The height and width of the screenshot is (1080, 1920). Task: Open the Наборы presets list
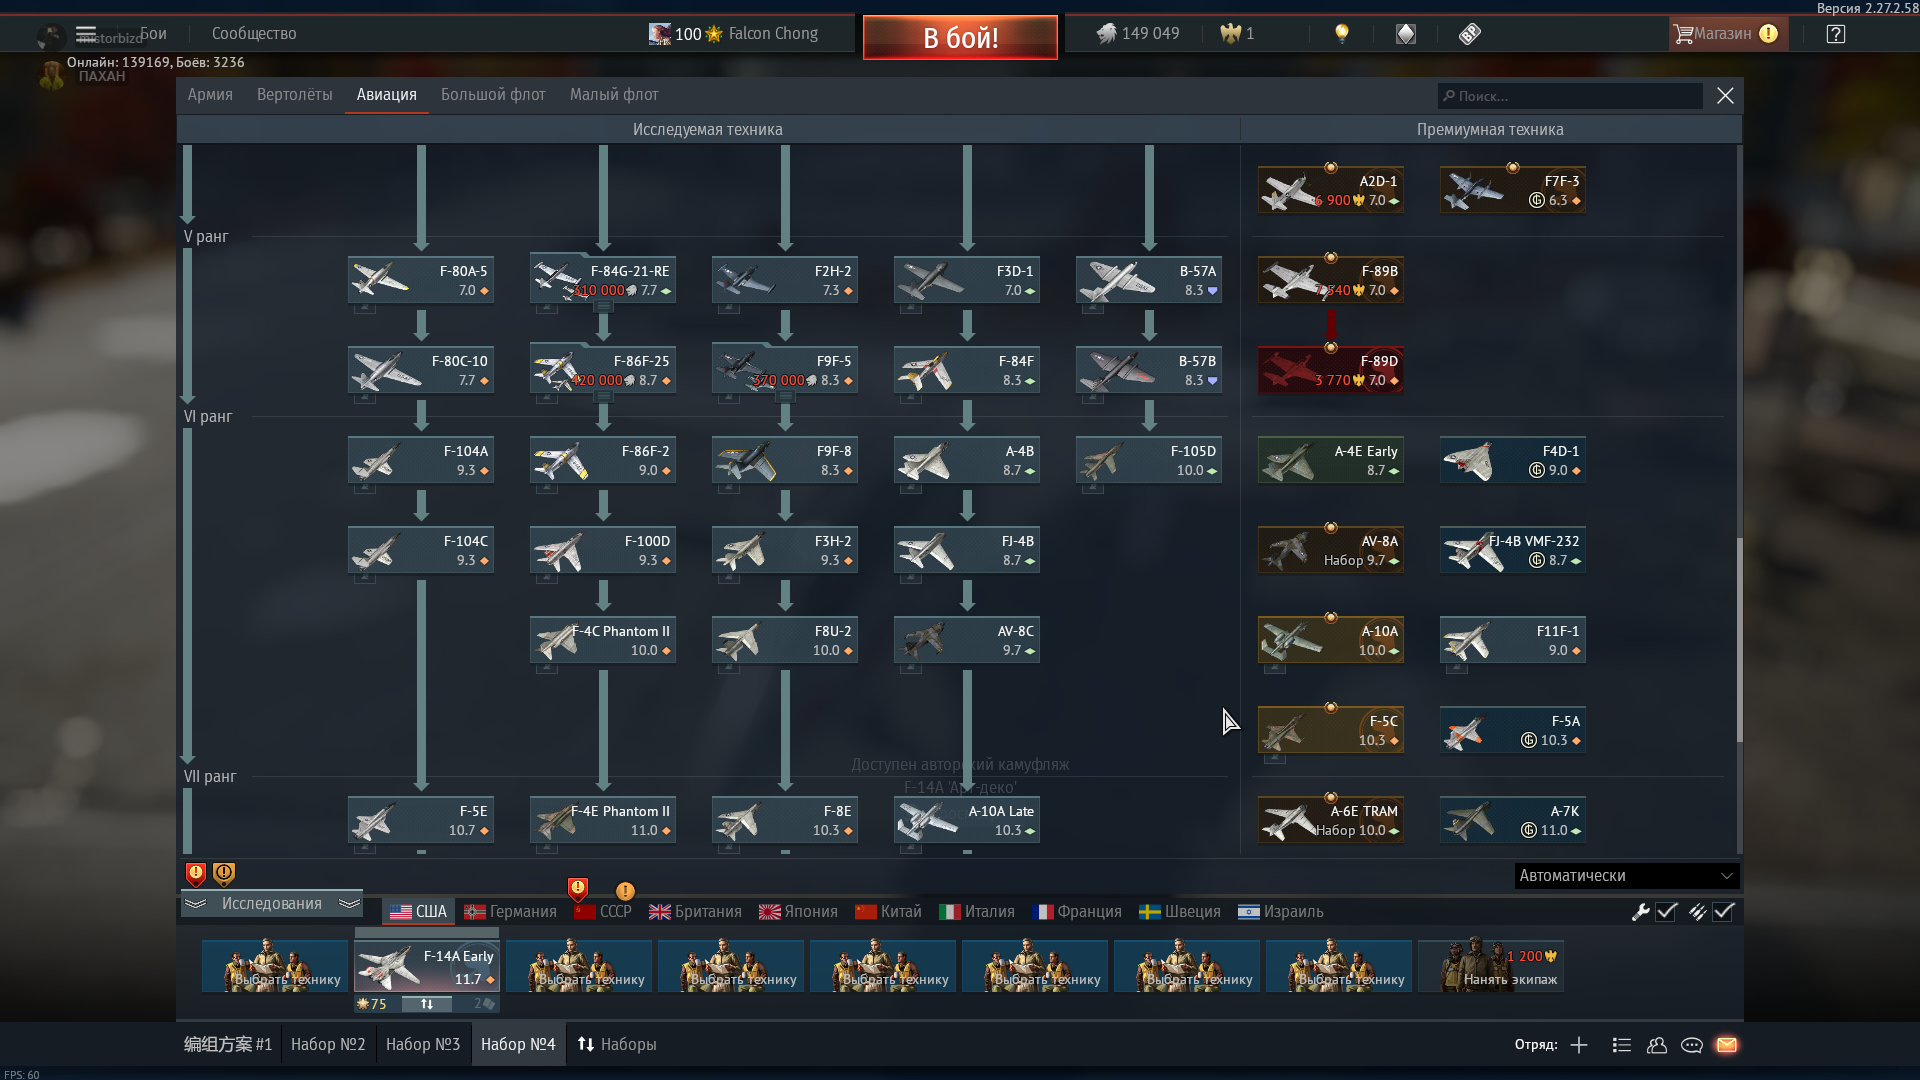pos(617,1044)
